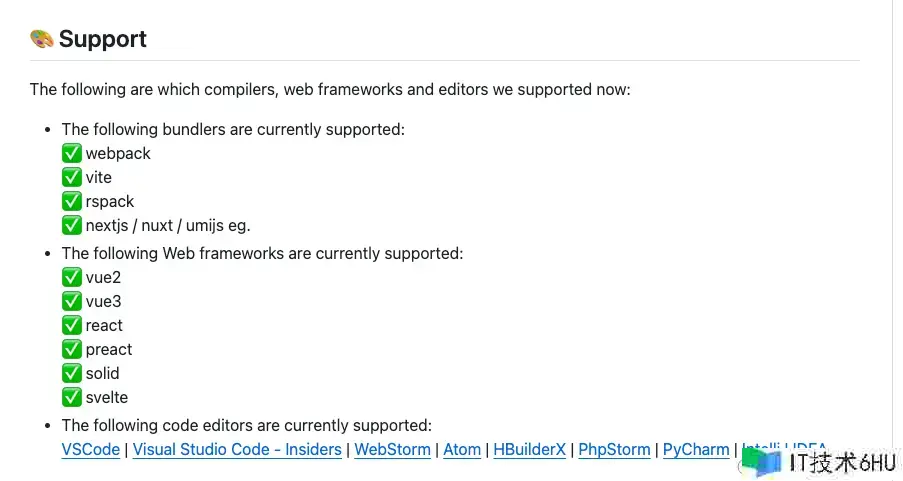The width and height of the screenshot is (903, 481).
Task: Click the green checkmark beside rspack
Action: pos(71,201)
